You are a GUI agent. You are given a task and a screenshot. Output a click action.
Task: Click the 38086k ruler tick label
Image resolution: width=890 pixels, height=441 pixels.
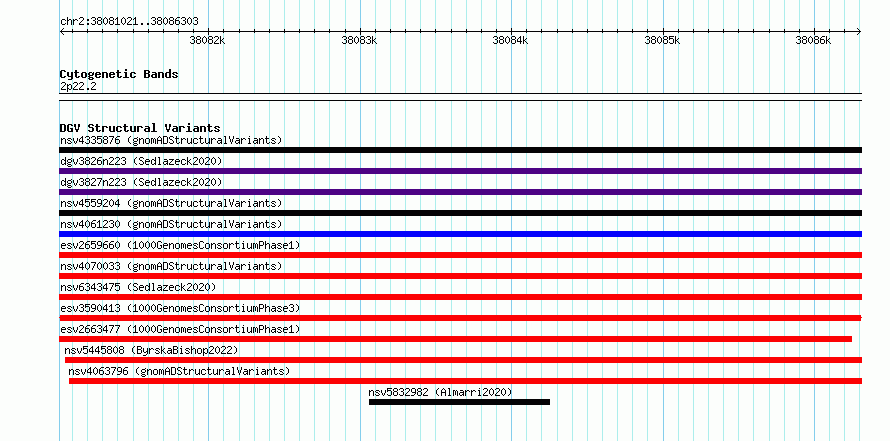pyautogui.click(x=813, y=40)
